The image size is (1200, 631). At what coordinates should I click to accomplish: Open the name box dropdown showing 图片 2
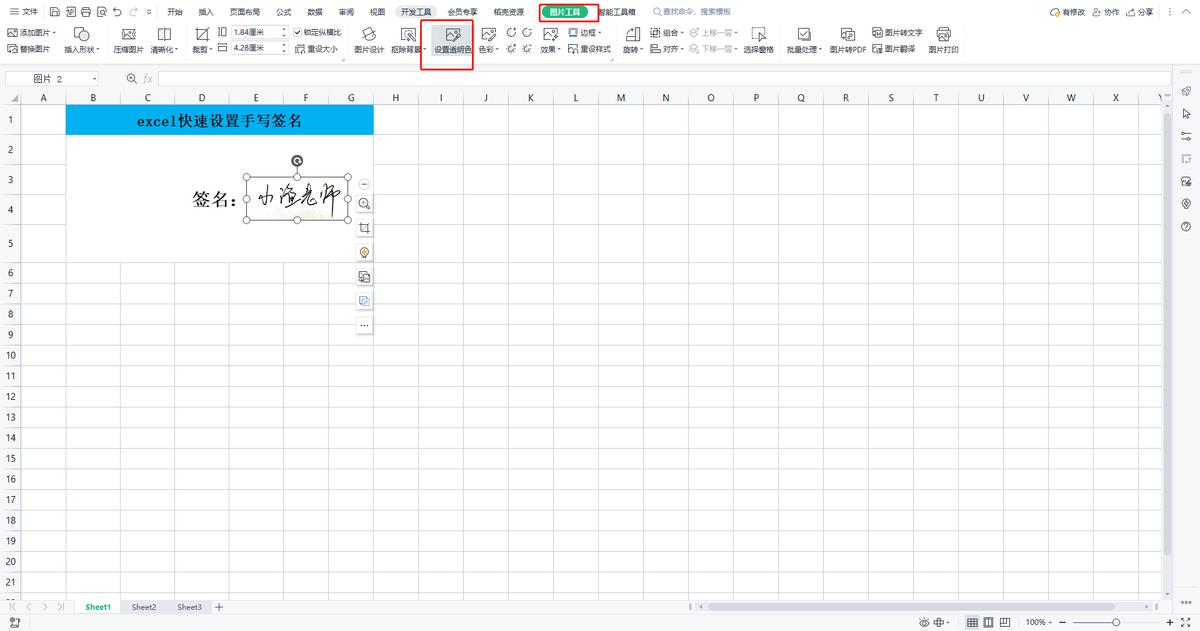(x=94, y=79)
